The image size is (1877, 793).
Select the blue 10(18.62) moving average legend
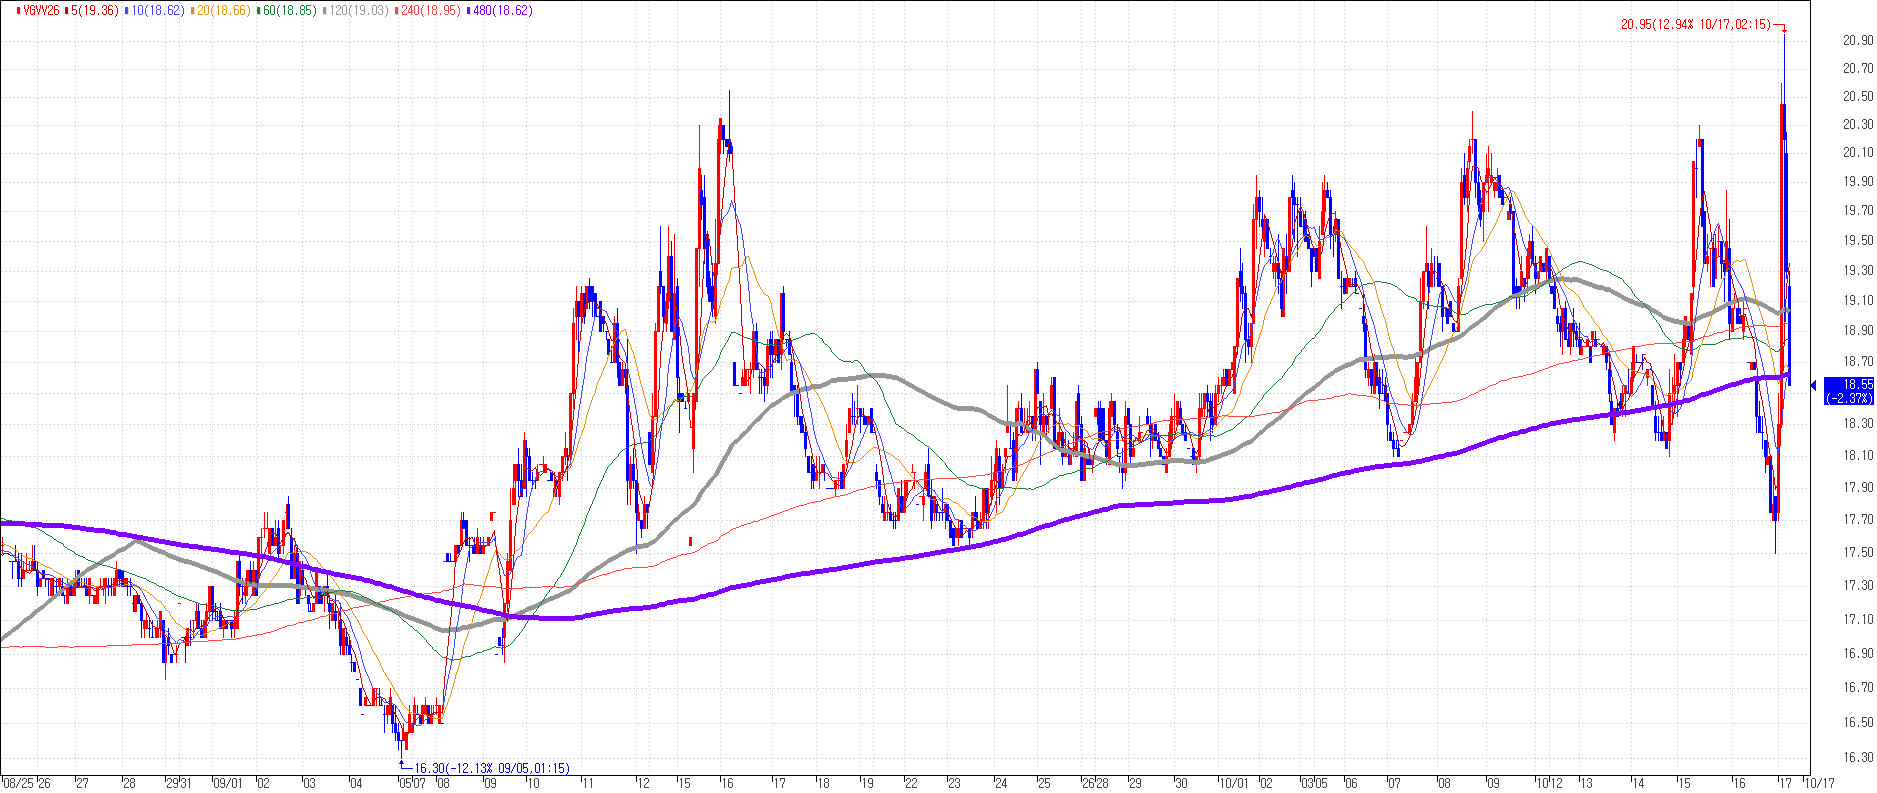pos(158,11)
